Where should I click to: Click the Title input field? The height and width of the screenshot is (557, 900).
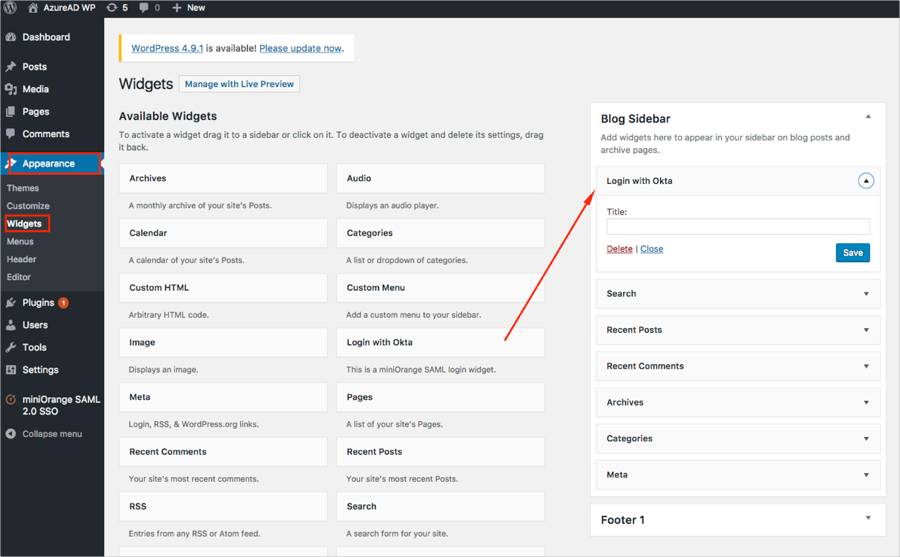pos(738,227)
